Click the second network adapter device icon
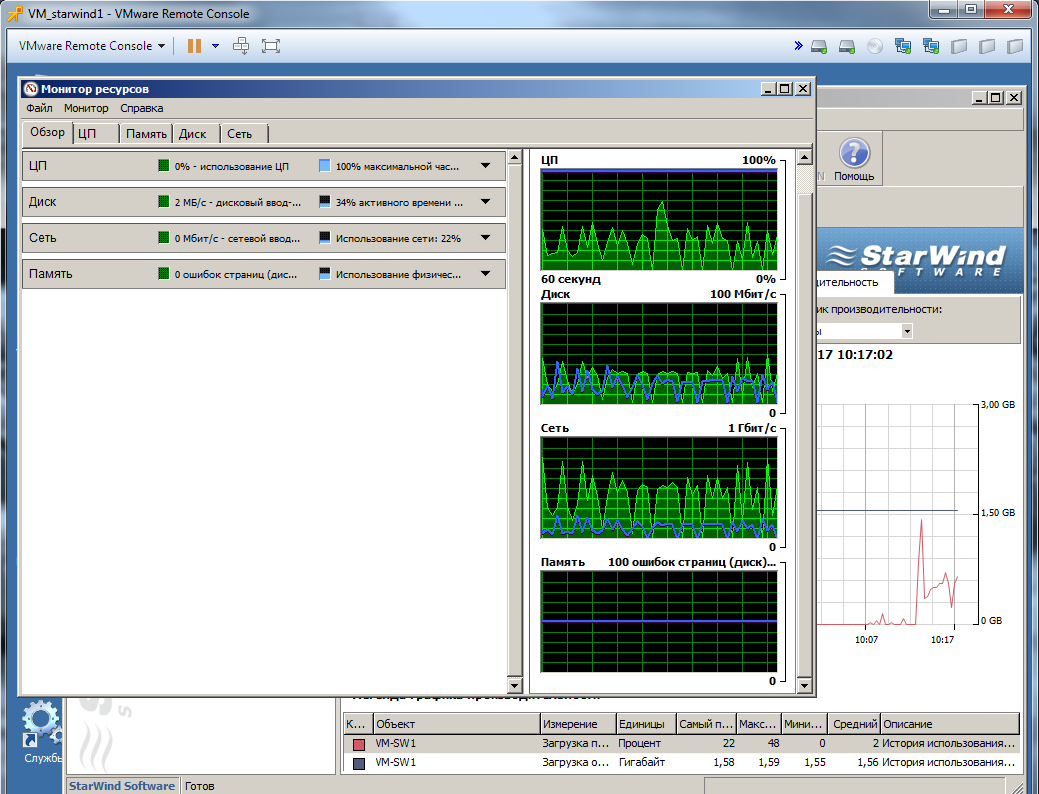Image resolution: width=1039 pixels, height=794 pixels. coord(931,46)
